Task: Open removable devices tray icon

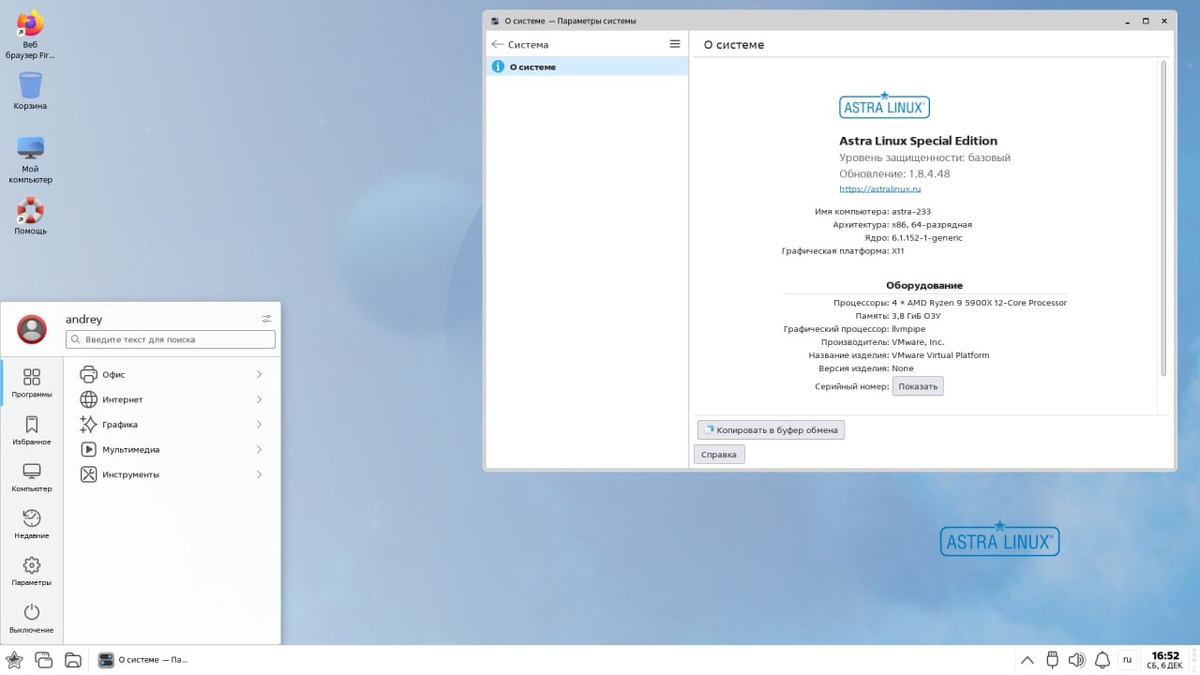Action: pos(1052,660)
